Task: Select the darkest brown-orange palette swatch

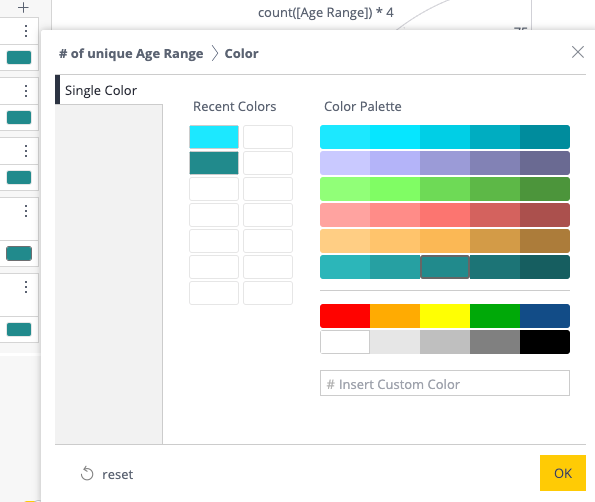Action: 545,241
